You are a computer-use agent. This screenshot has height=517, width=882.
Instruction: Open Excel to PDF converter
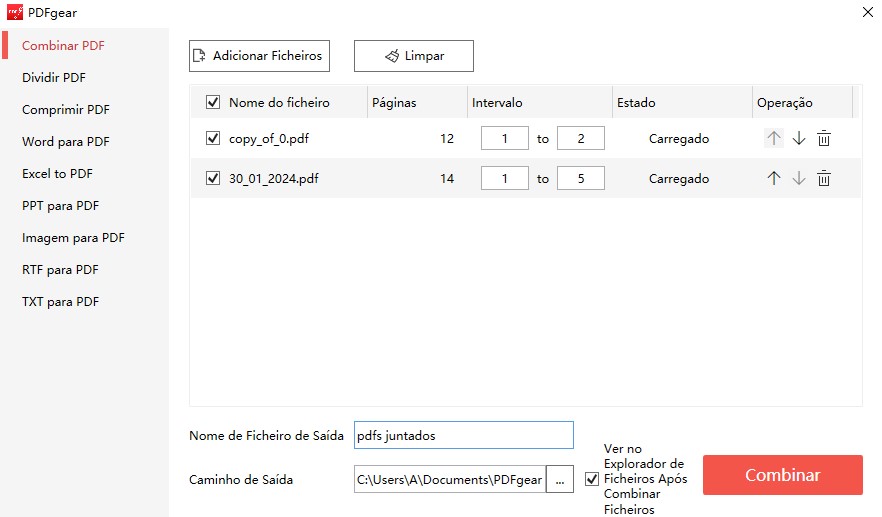57,174
